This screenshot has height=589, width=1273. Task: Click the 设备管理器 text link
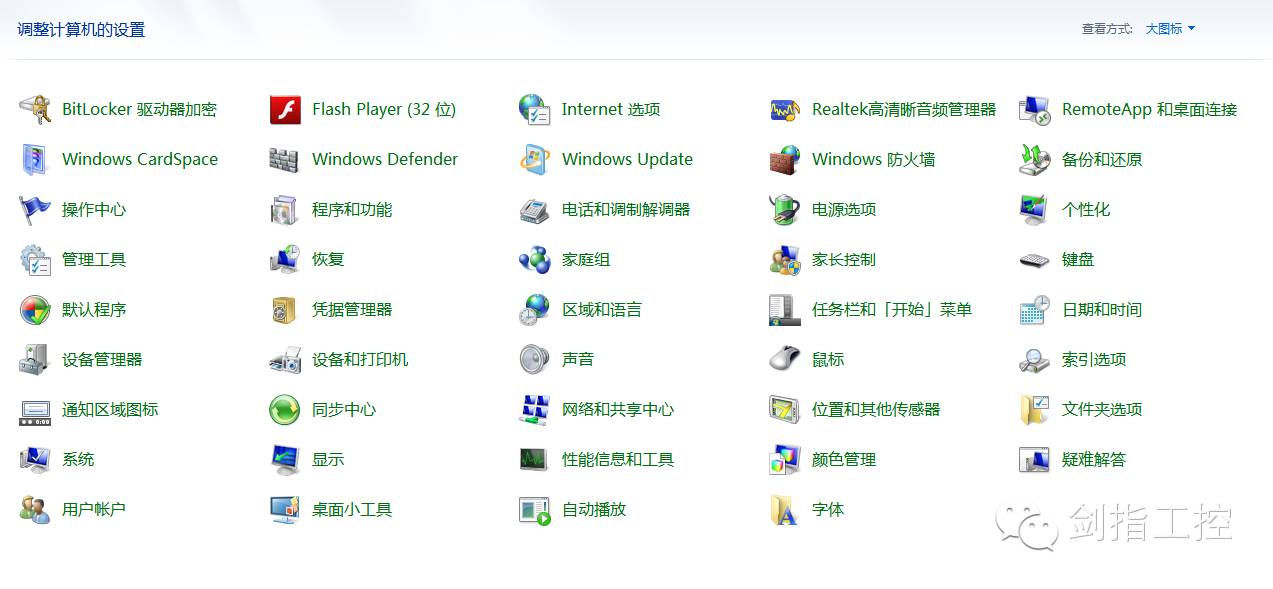pos(102,359)
